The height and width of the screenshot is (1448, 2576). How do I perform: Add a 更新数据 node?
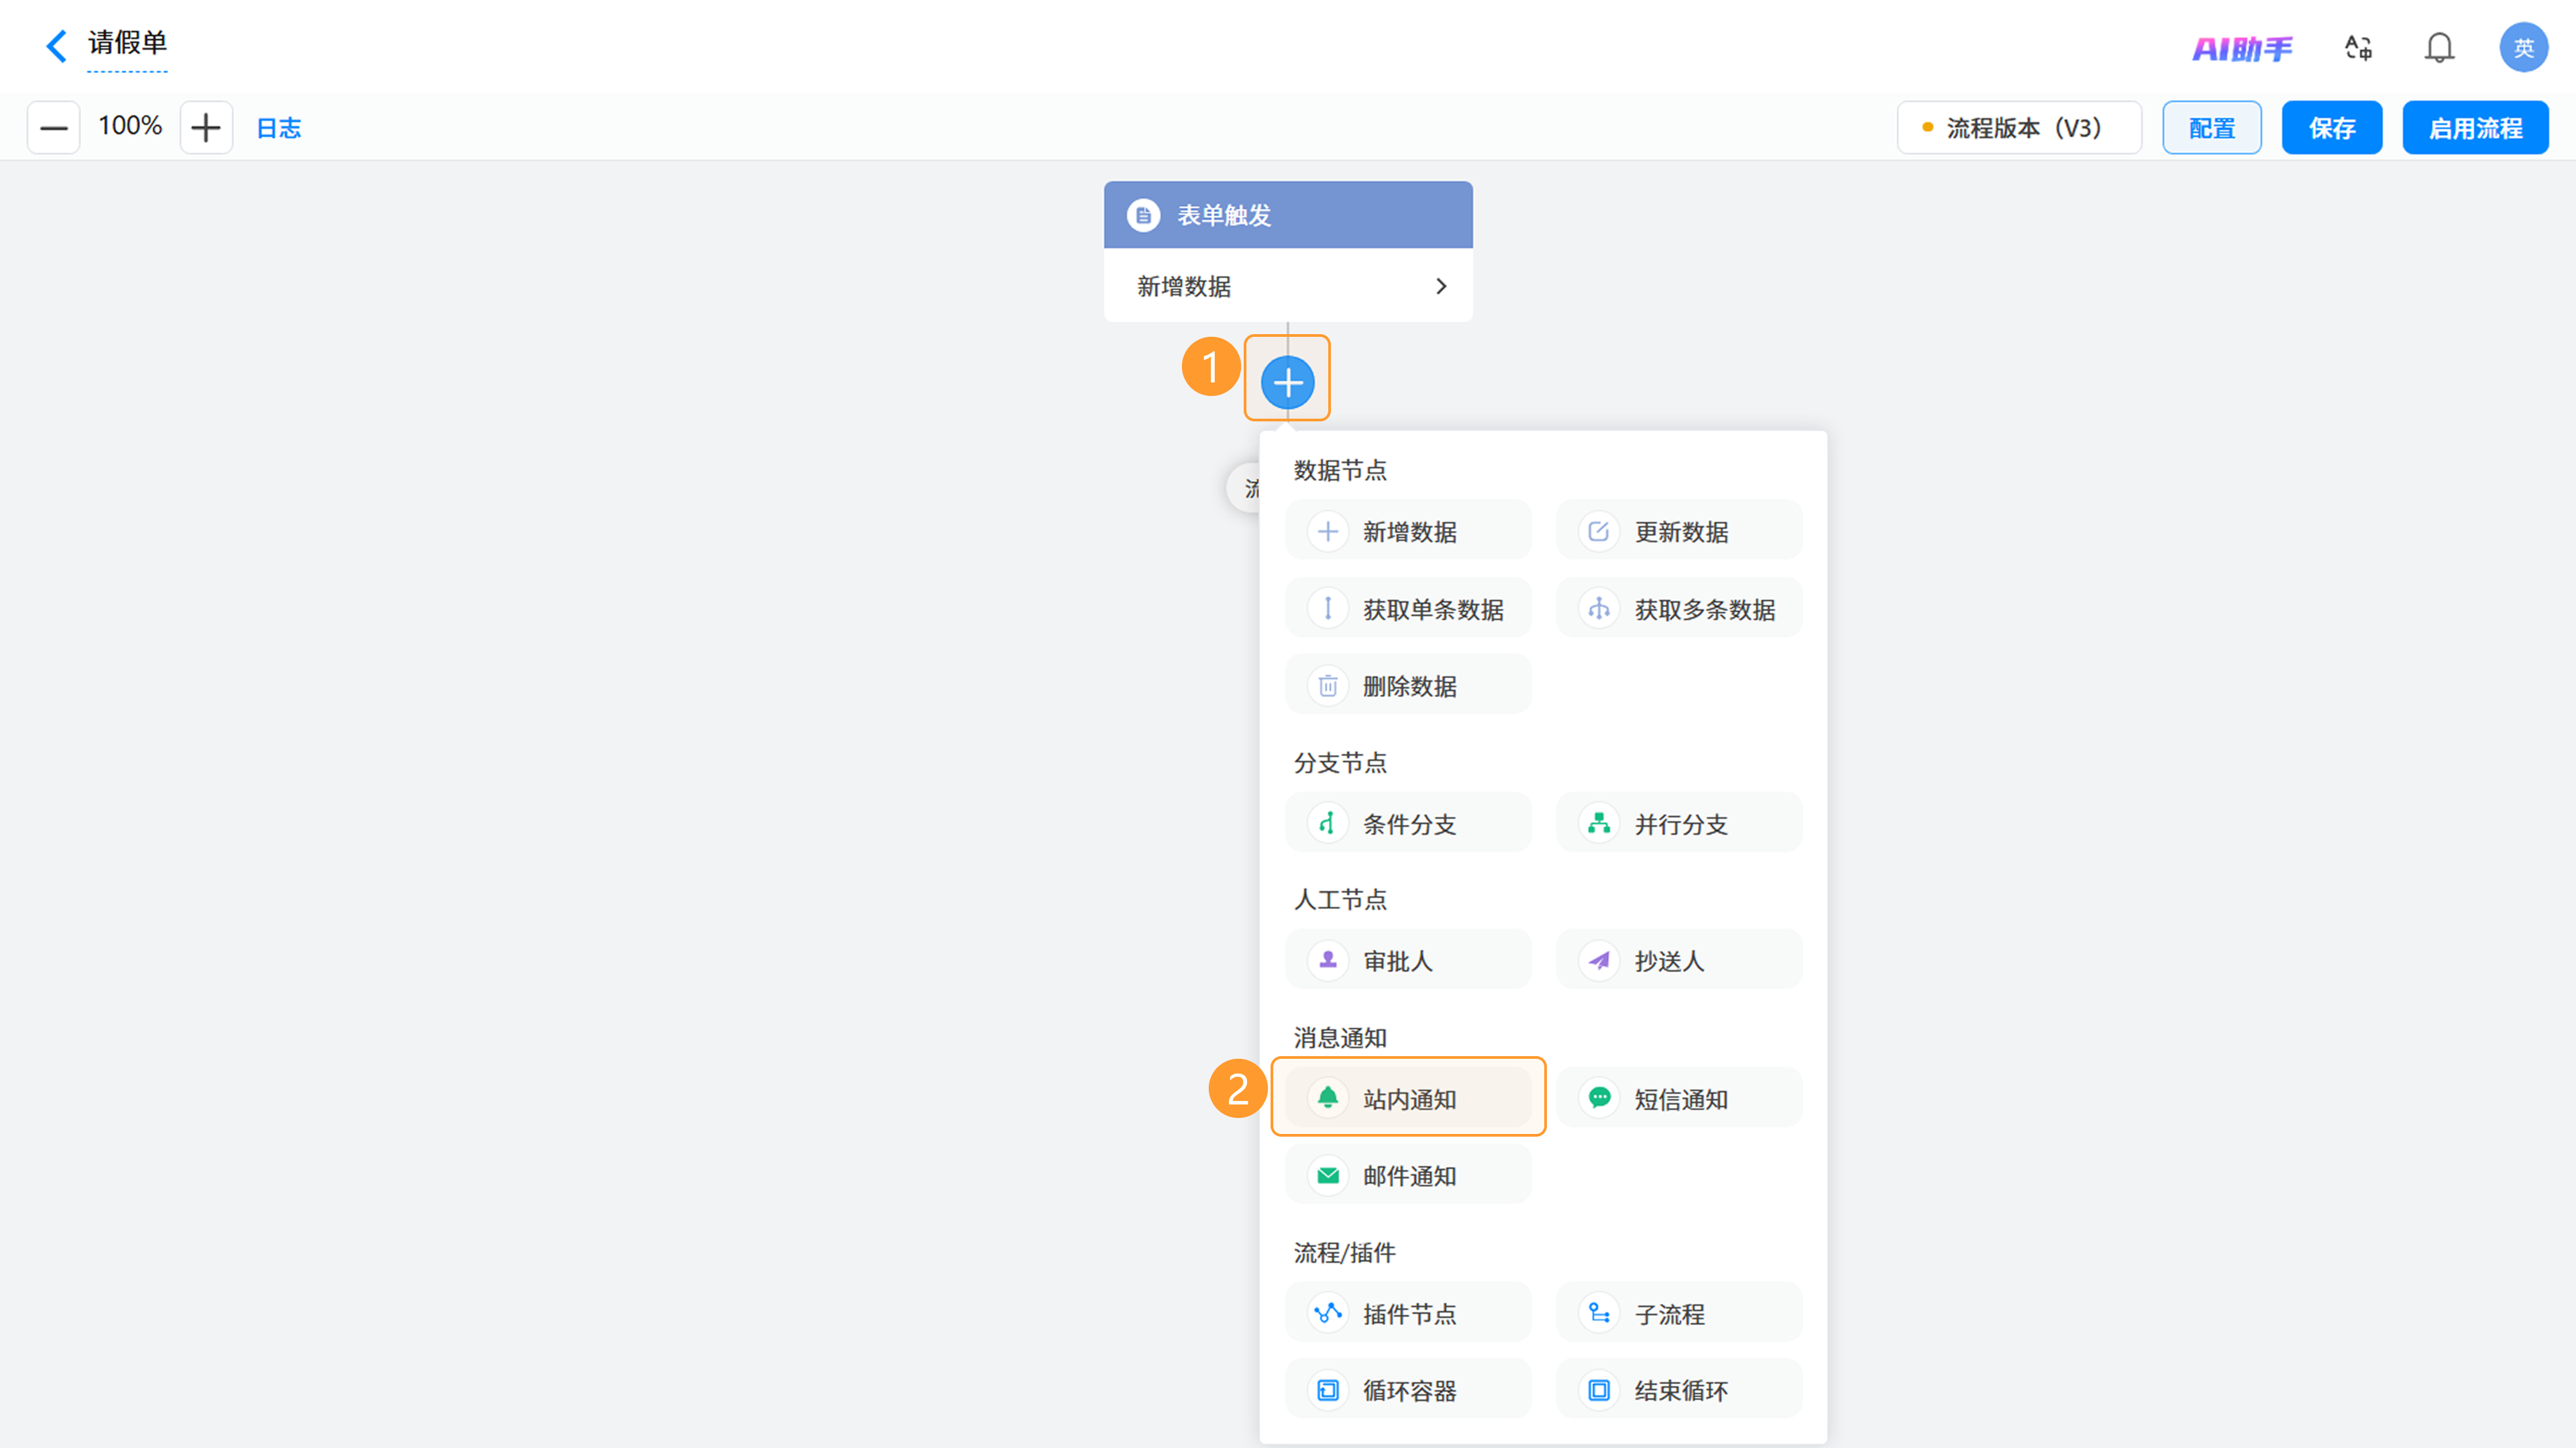click(1679, 531)
